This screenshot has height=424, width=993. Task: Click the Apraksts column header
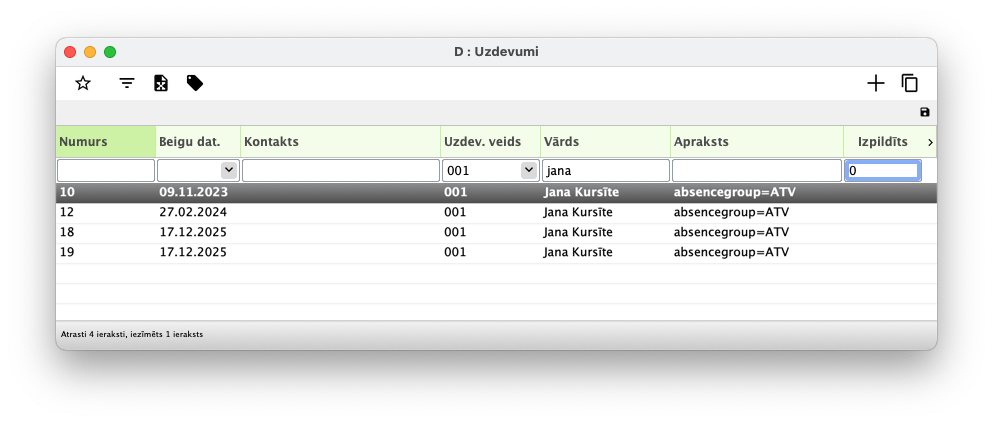(x=755, y=142)
